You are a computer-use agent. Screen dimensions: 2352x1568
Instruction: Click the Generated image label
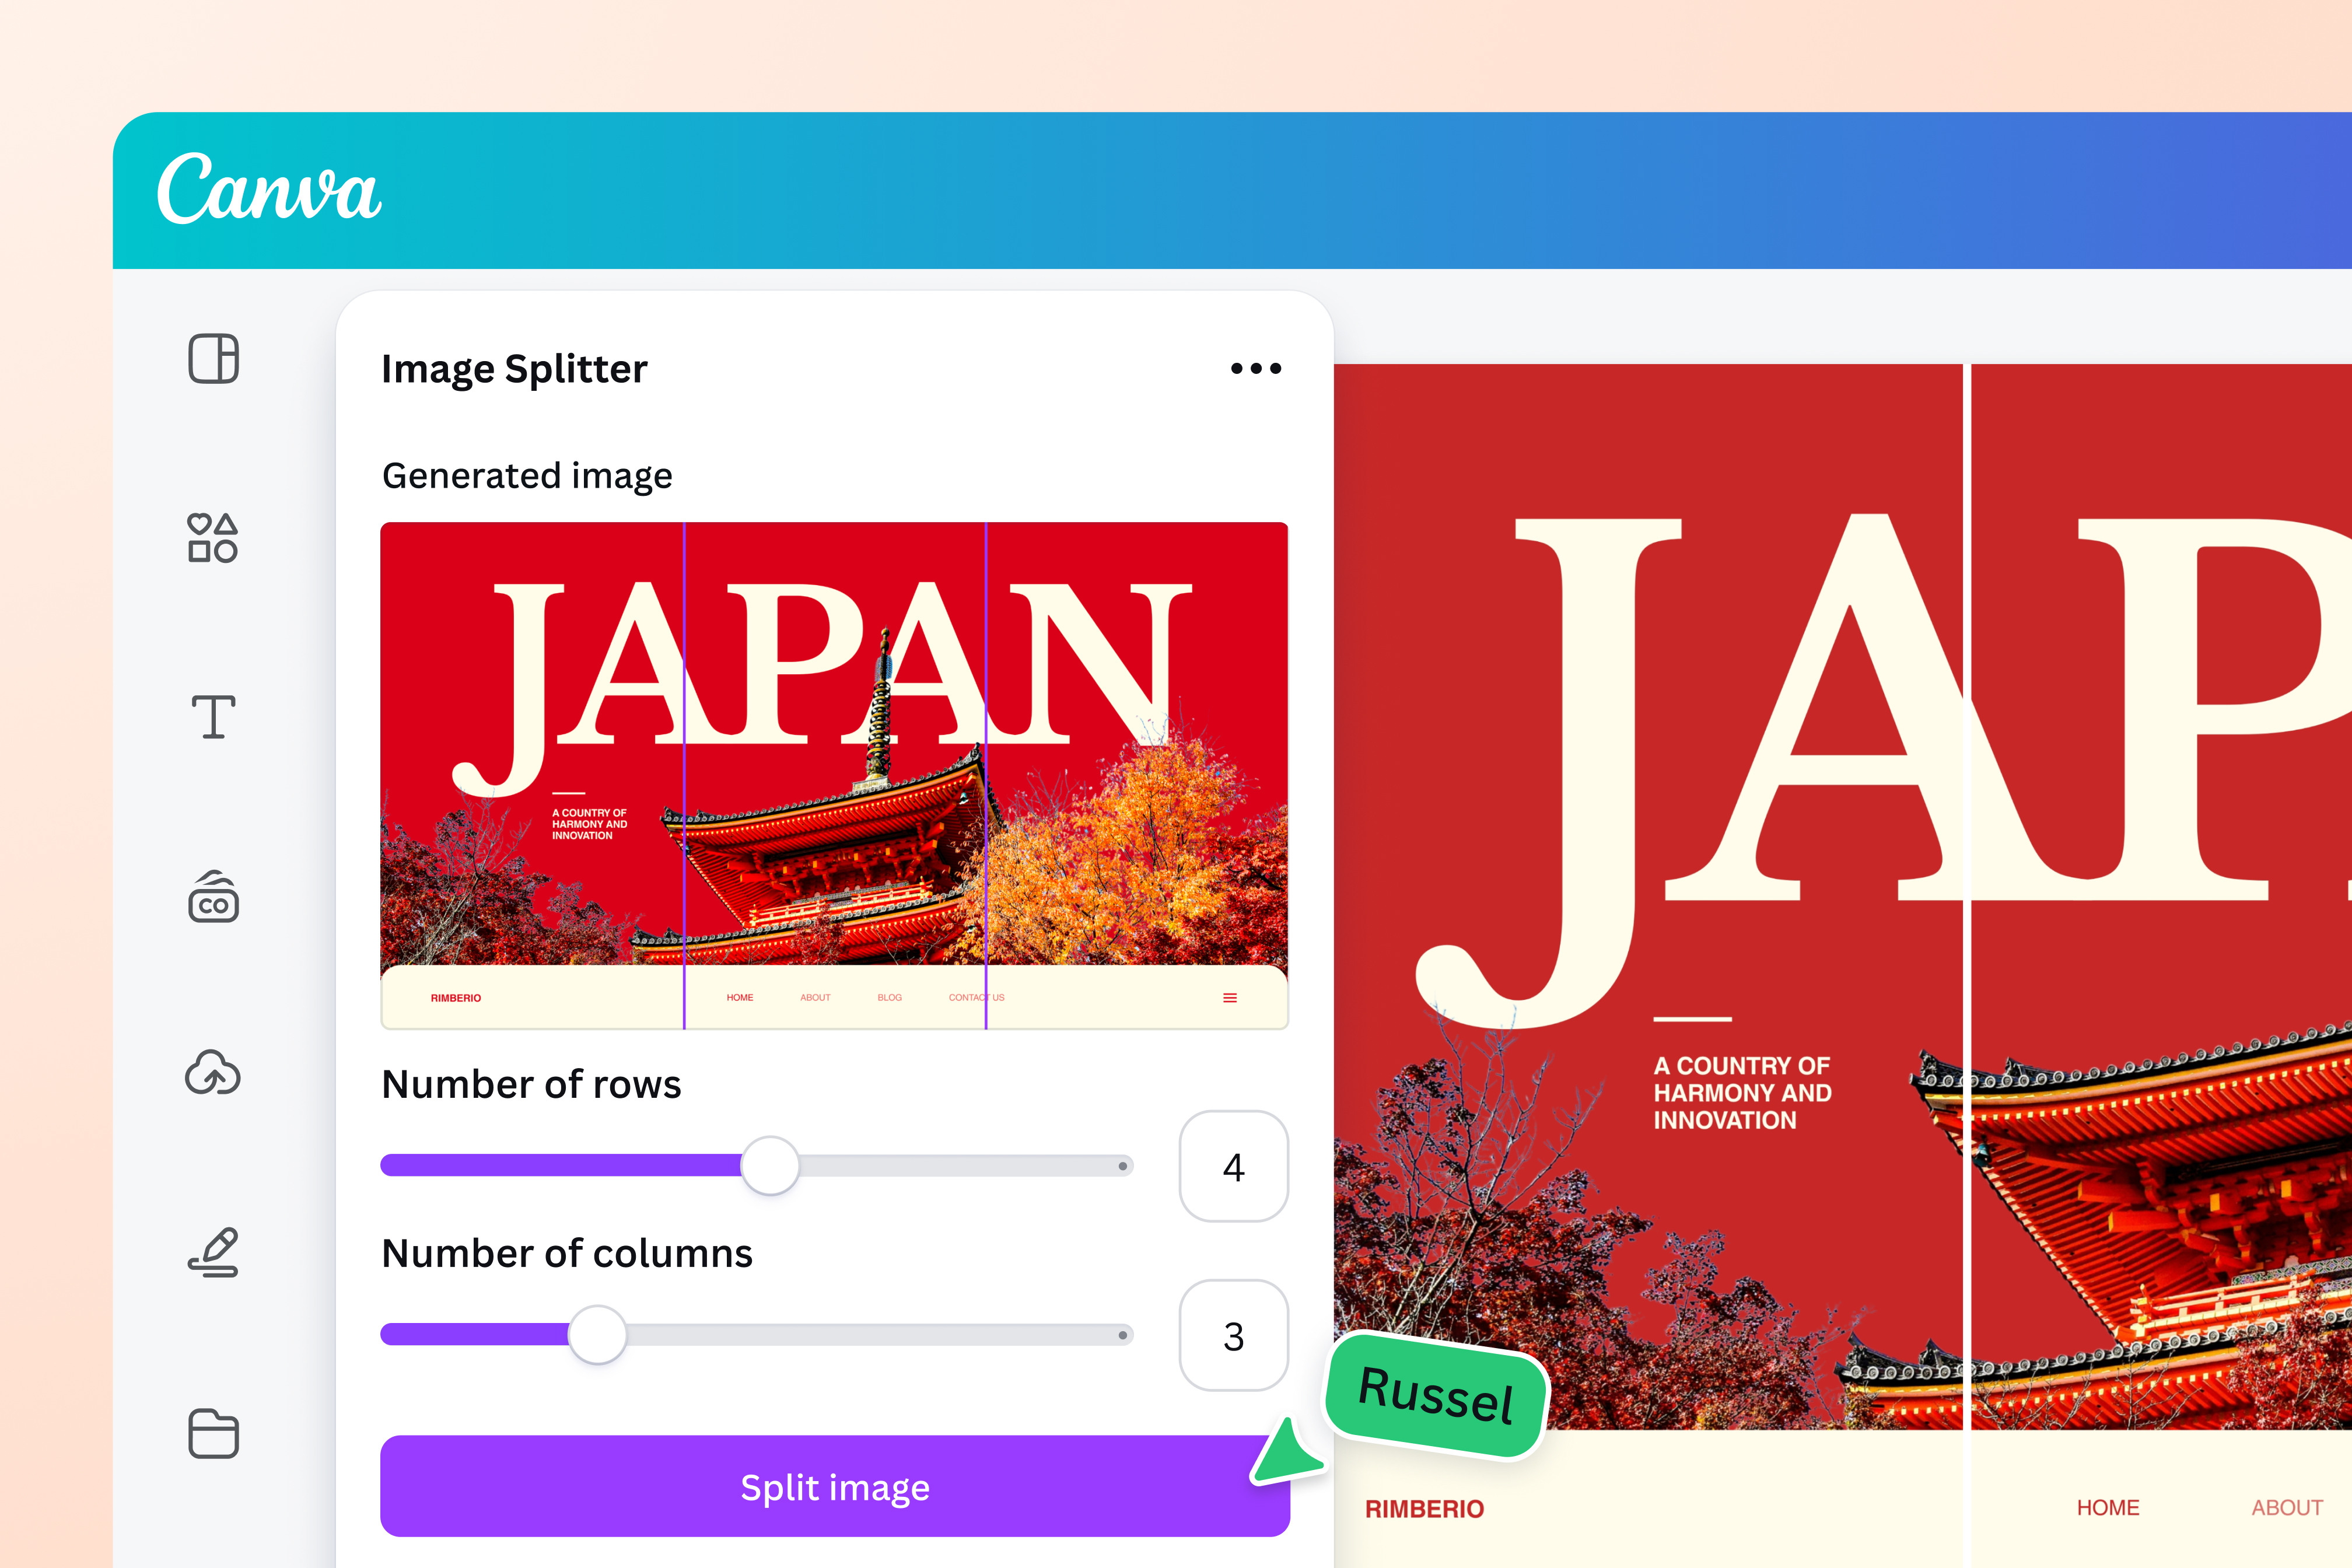coord(527,476)
